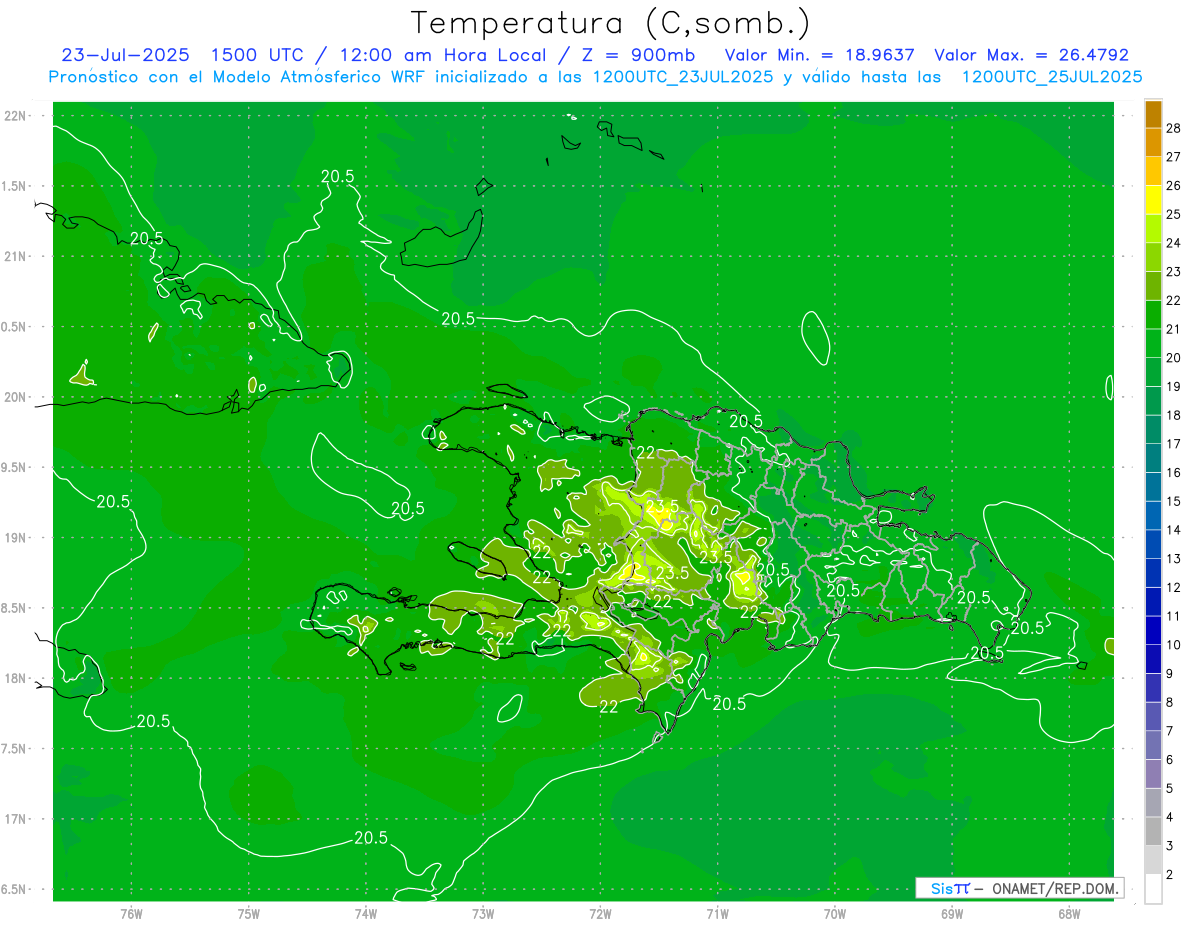Click the '1200UTC_25JUL2025' valid-until time
Viewport: 1200px width, 927px height.
coord(1052,77)
